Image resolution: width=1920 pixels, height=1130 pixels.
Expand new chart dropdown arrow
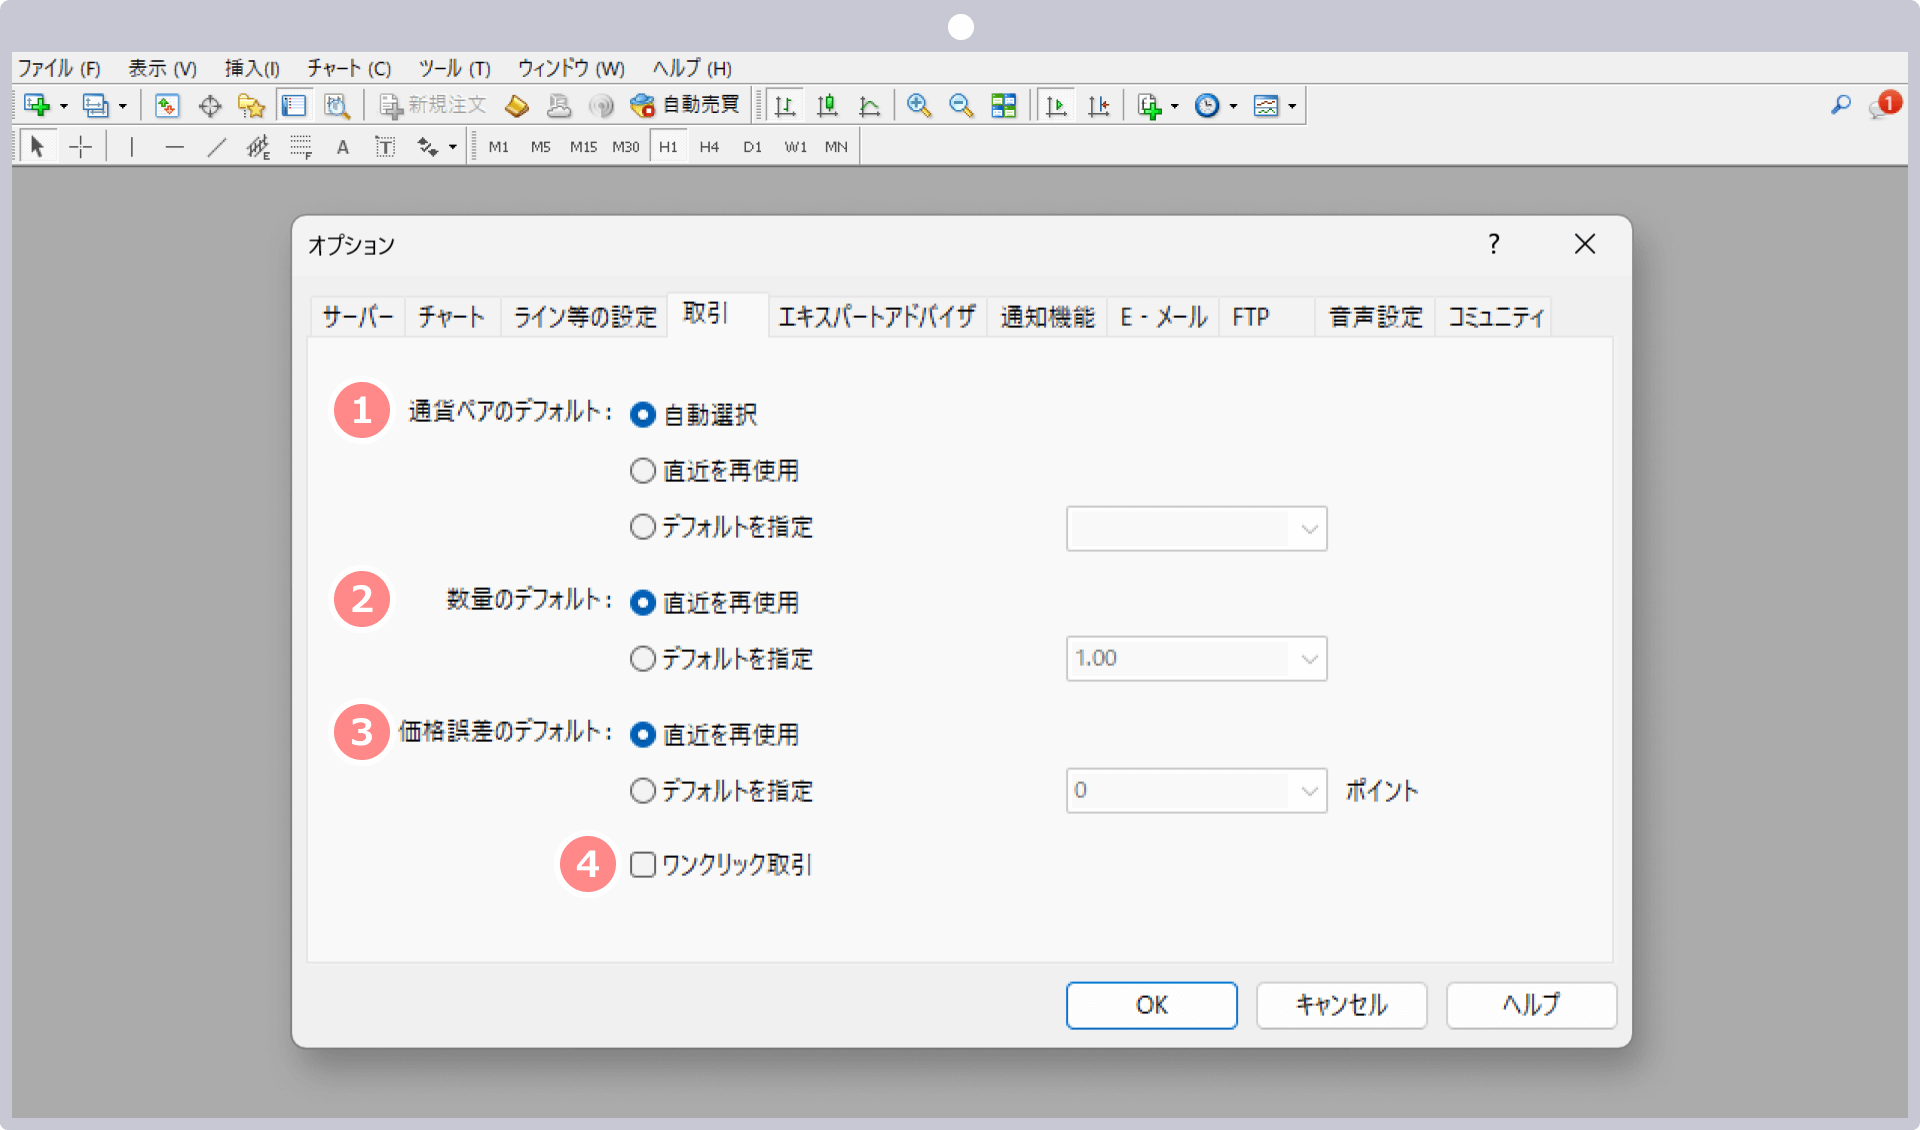click(x=63, y=106)
